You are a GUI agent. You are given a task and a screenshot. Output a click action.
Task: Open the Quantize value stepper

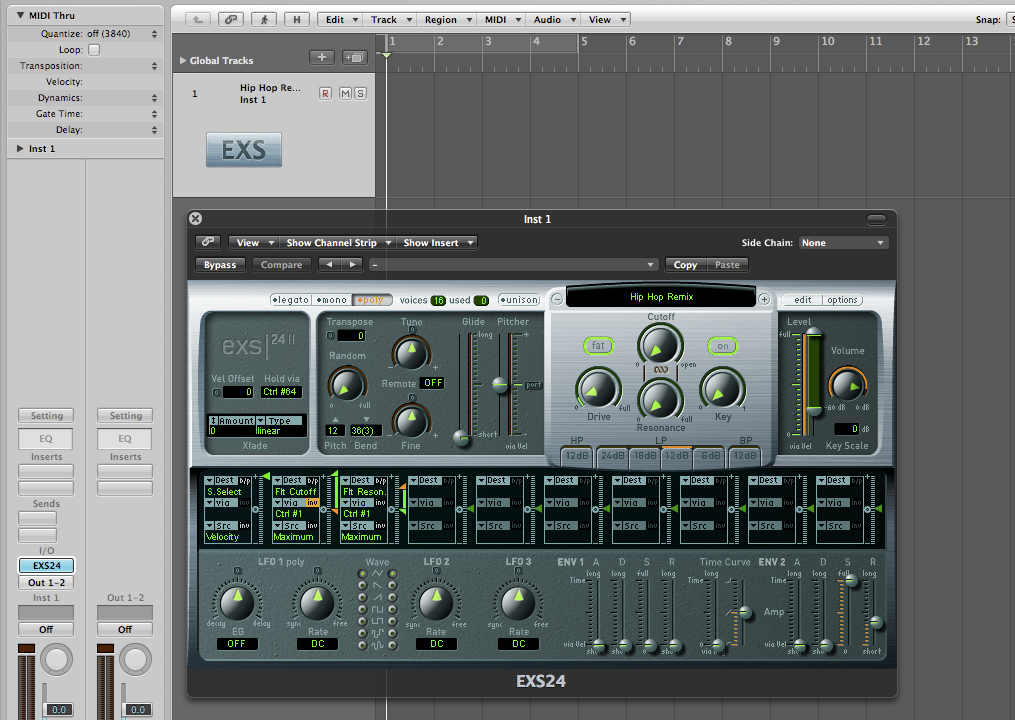pos(154,34)
